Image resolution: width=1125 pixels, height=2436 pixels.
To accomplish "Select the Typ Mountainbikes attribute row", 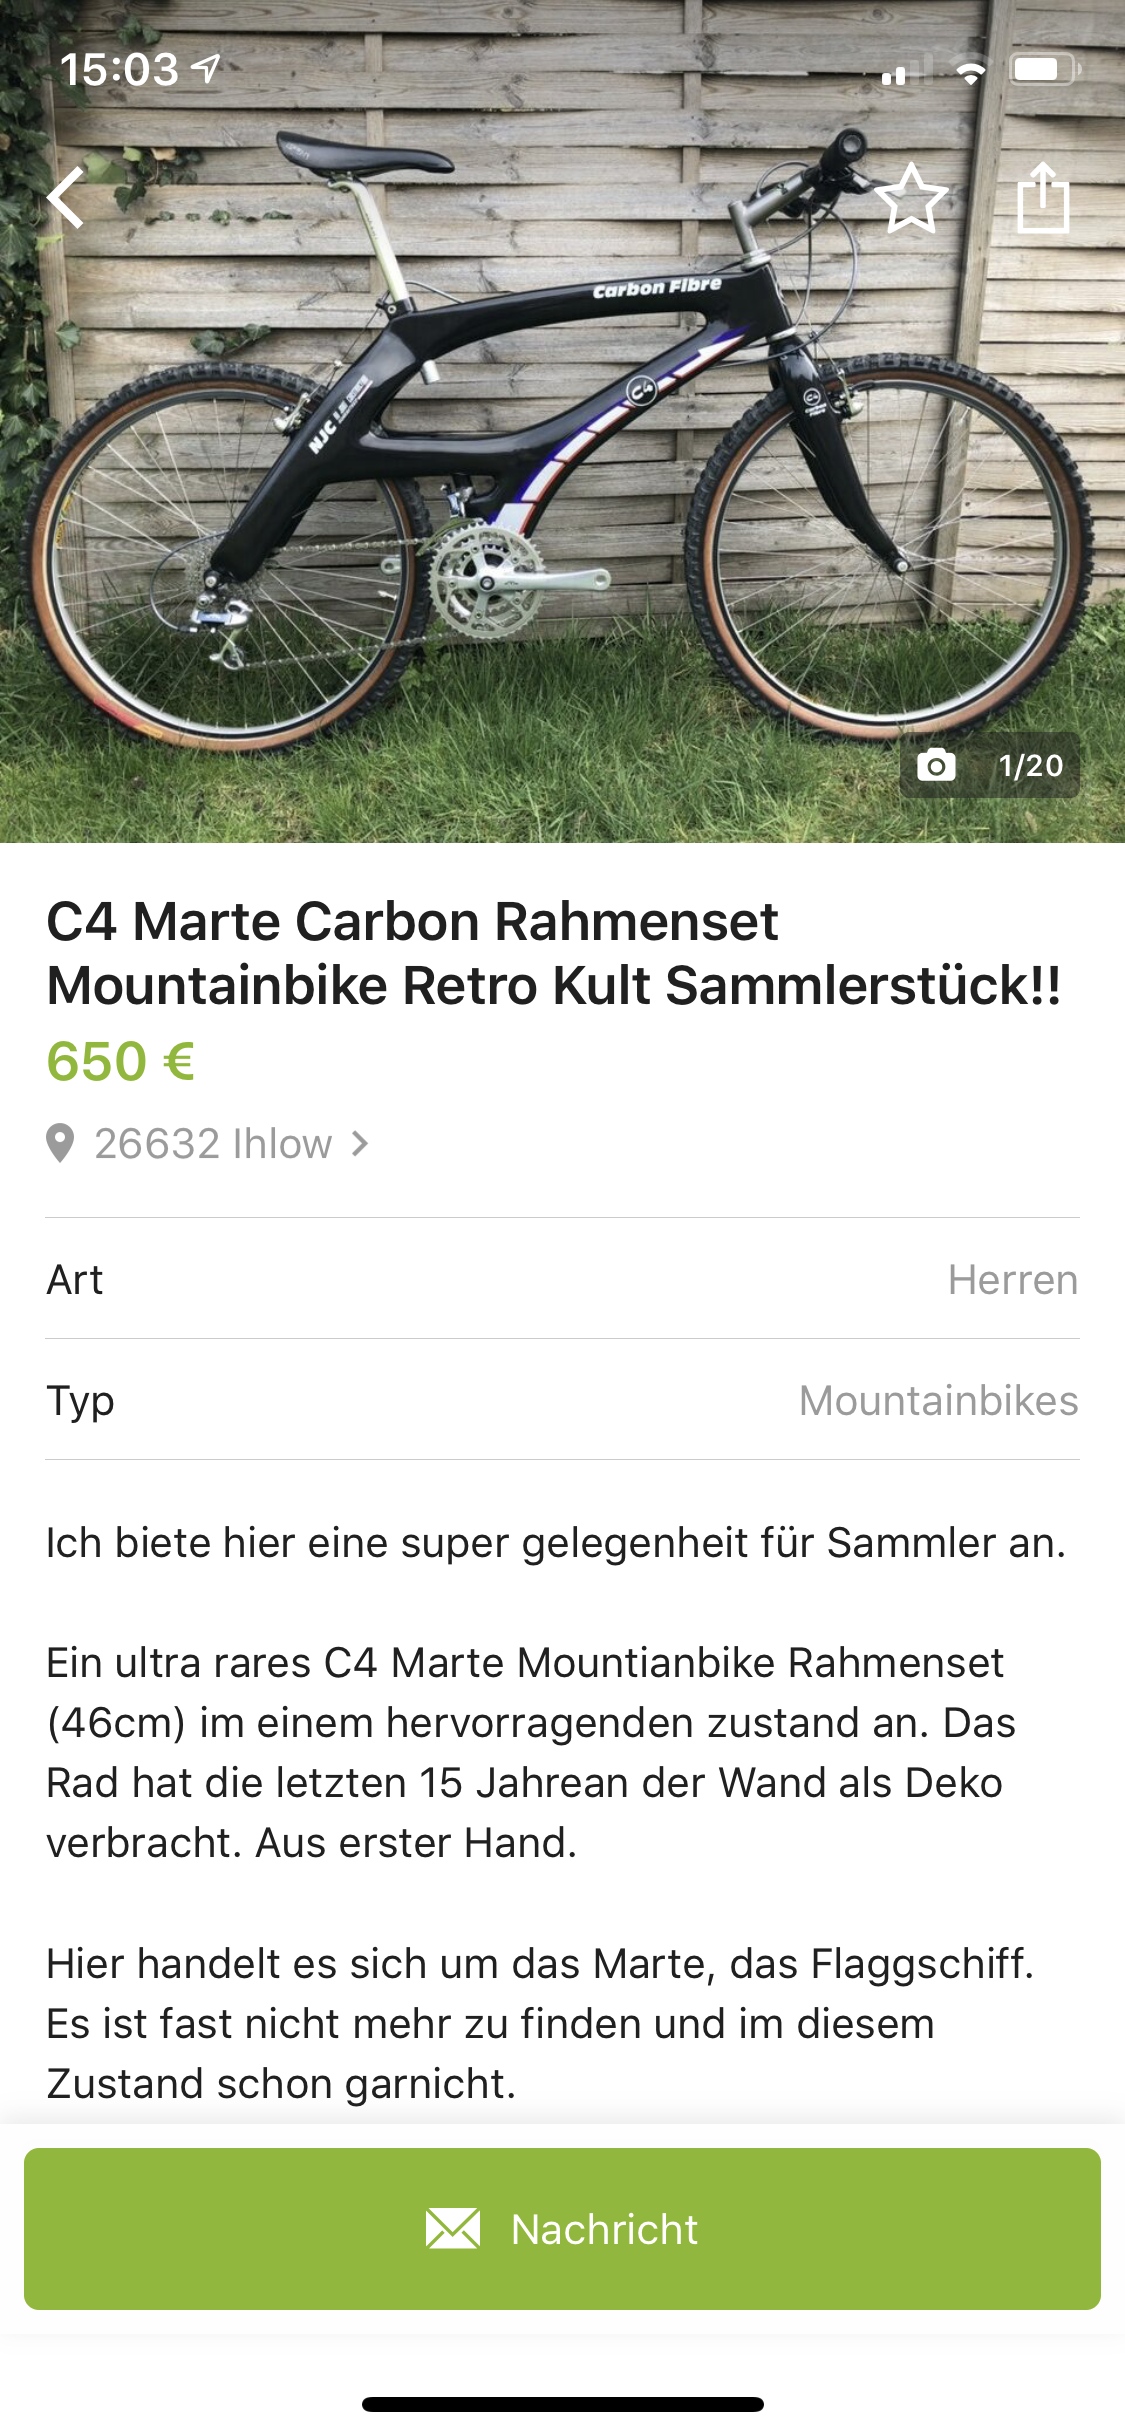I will pos(562,1400).
